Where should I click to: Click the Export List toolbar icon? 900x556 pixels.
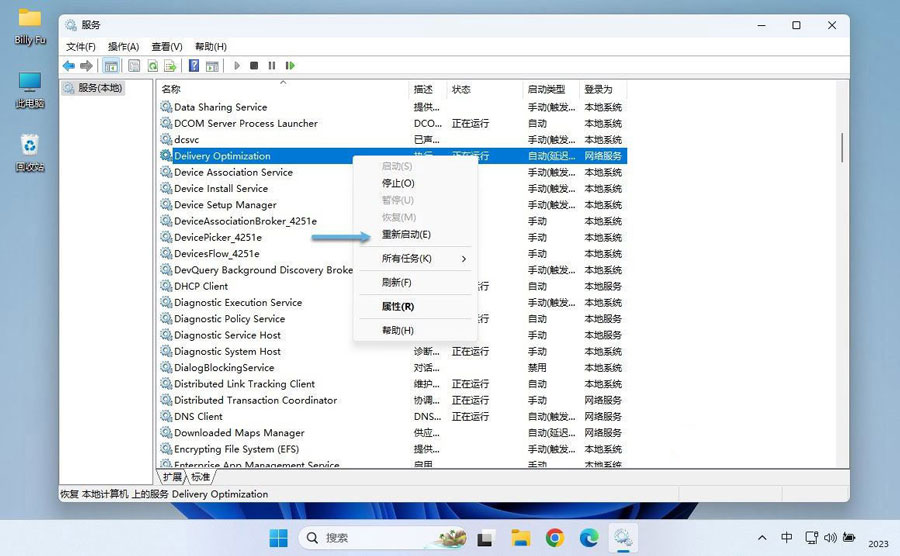pyautogui.click(x=170, y=66)
